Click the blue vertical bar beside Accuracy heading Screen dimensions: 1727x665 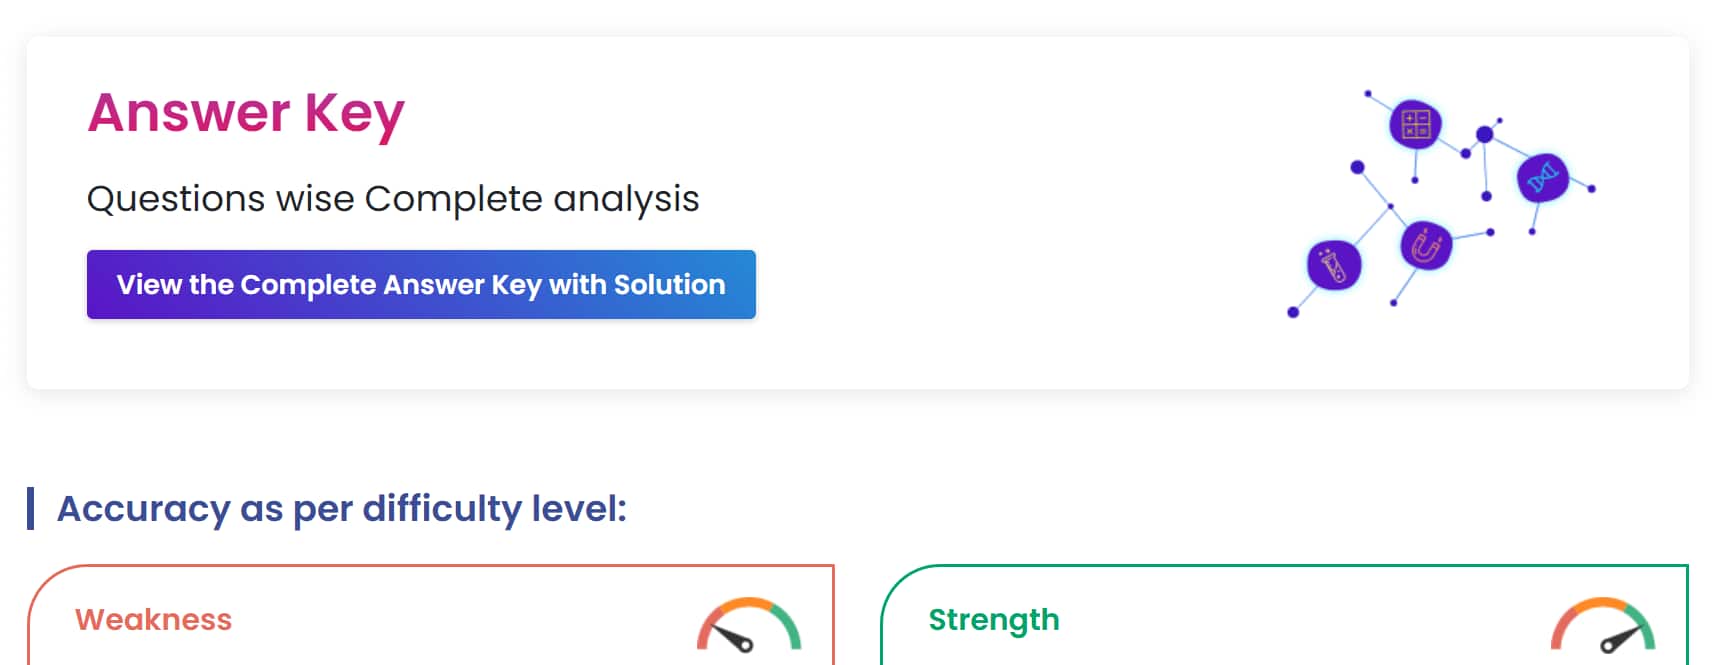(x=31, y=508)
